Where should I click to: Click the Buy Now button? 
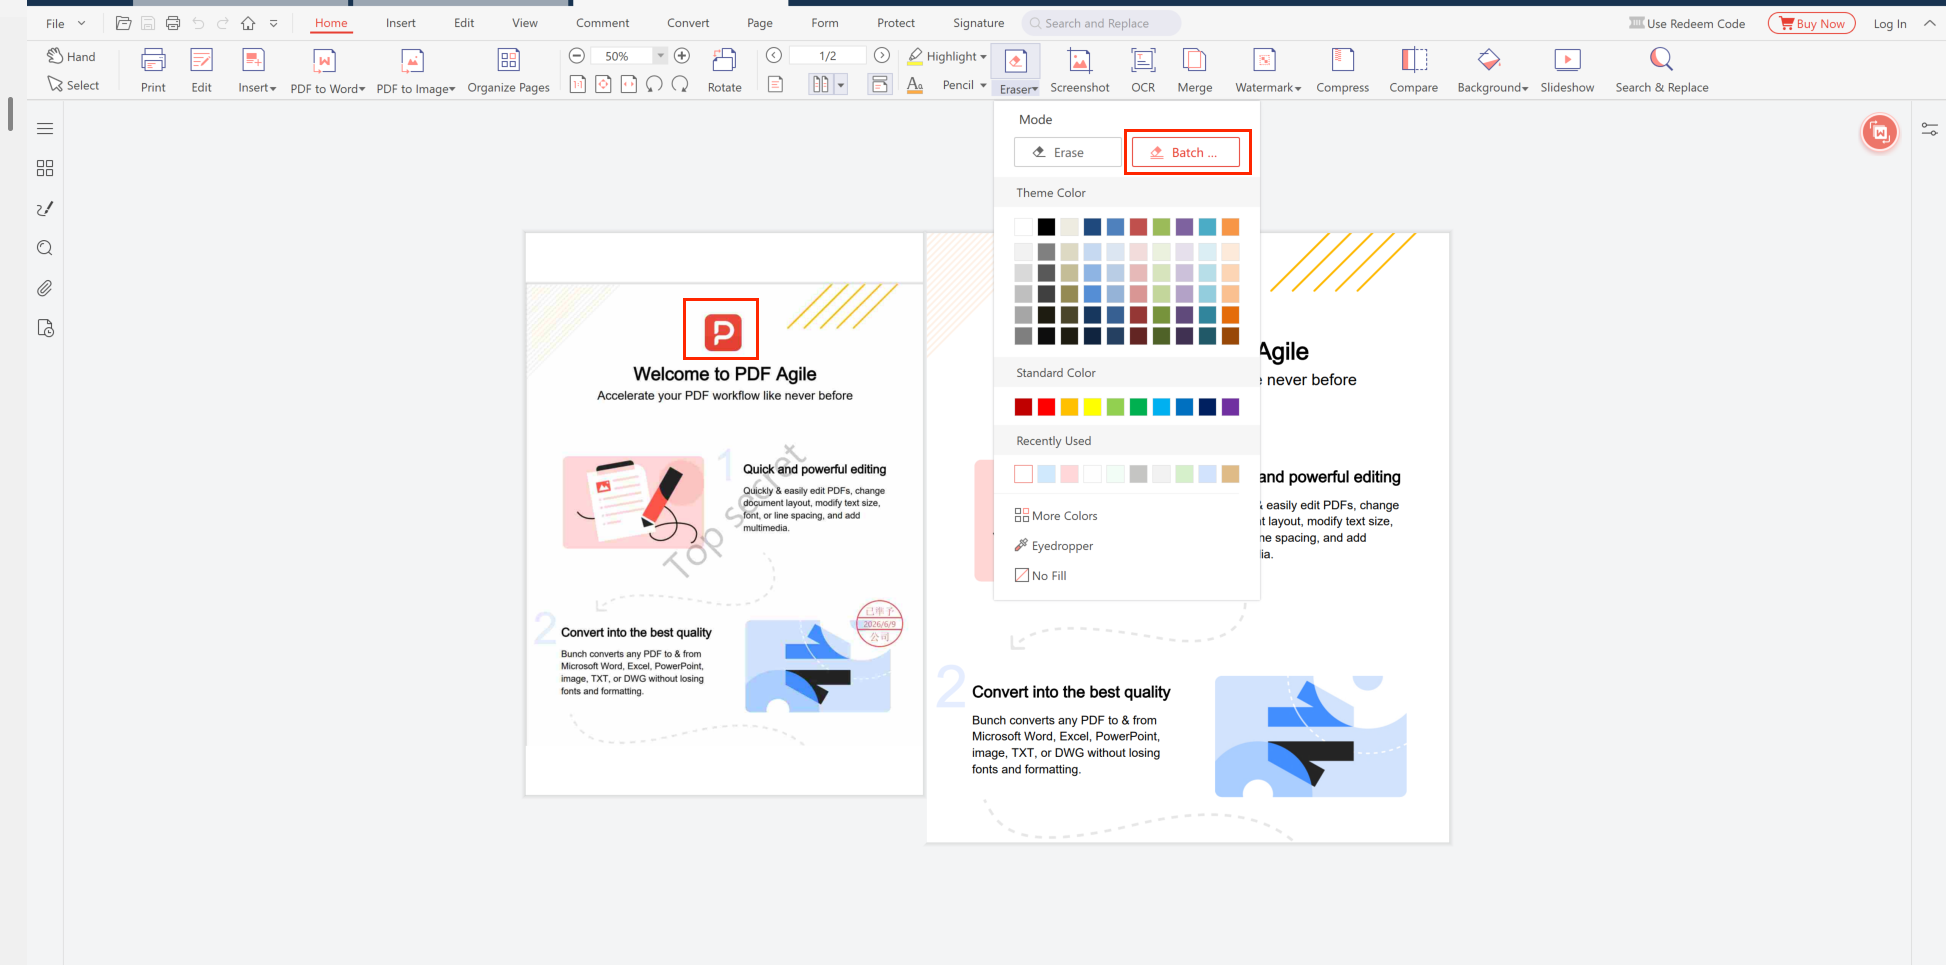click(x=1811, y=23)
